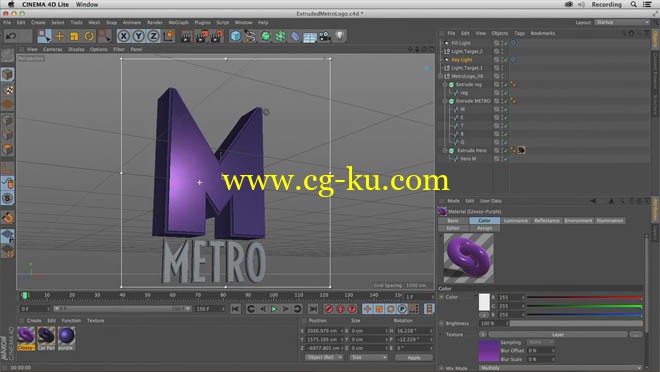The width and height of the screenshot is (660, 372).
Task: Switch to material Reflectance tab
Action: point(547,221)
